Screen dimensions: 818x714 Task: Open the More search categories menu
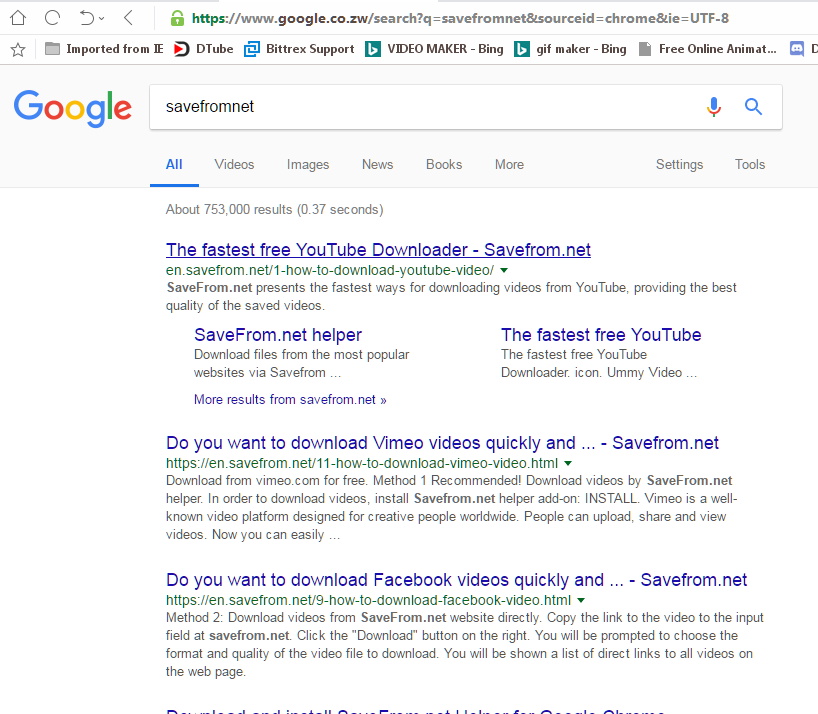click(x=509, y=165)
